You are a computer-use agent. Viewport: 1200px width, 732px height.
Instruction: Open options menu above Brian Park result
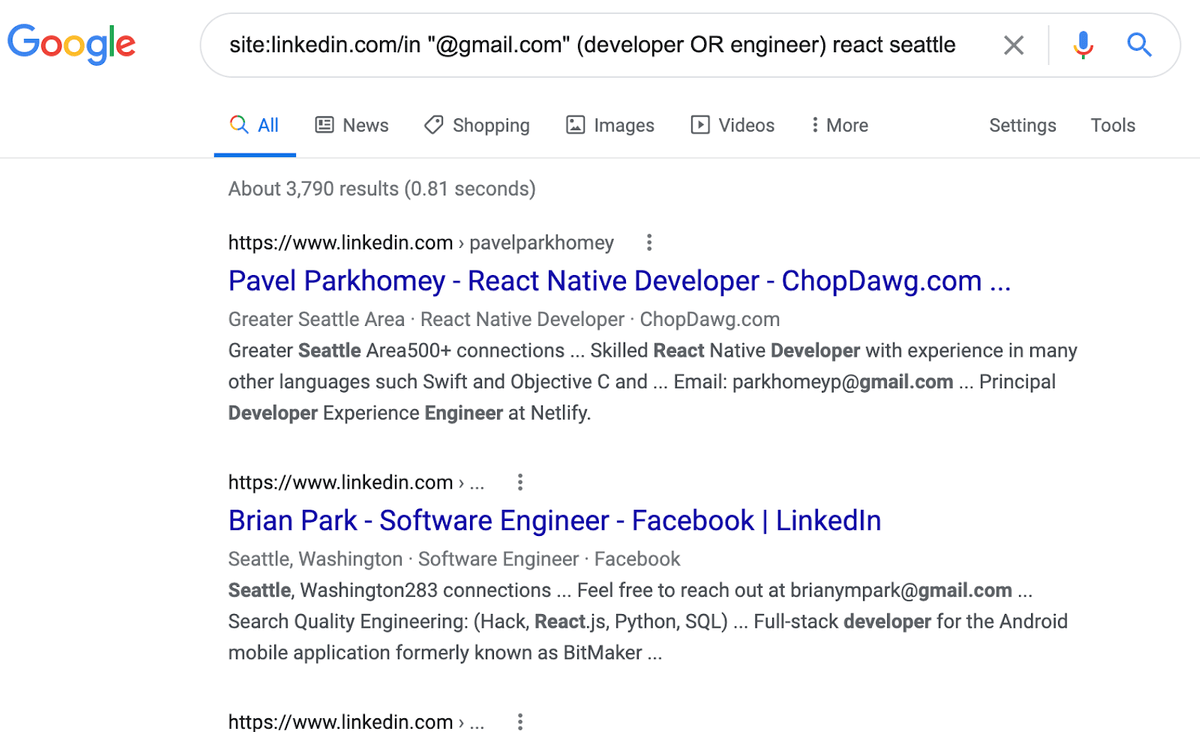520,482
